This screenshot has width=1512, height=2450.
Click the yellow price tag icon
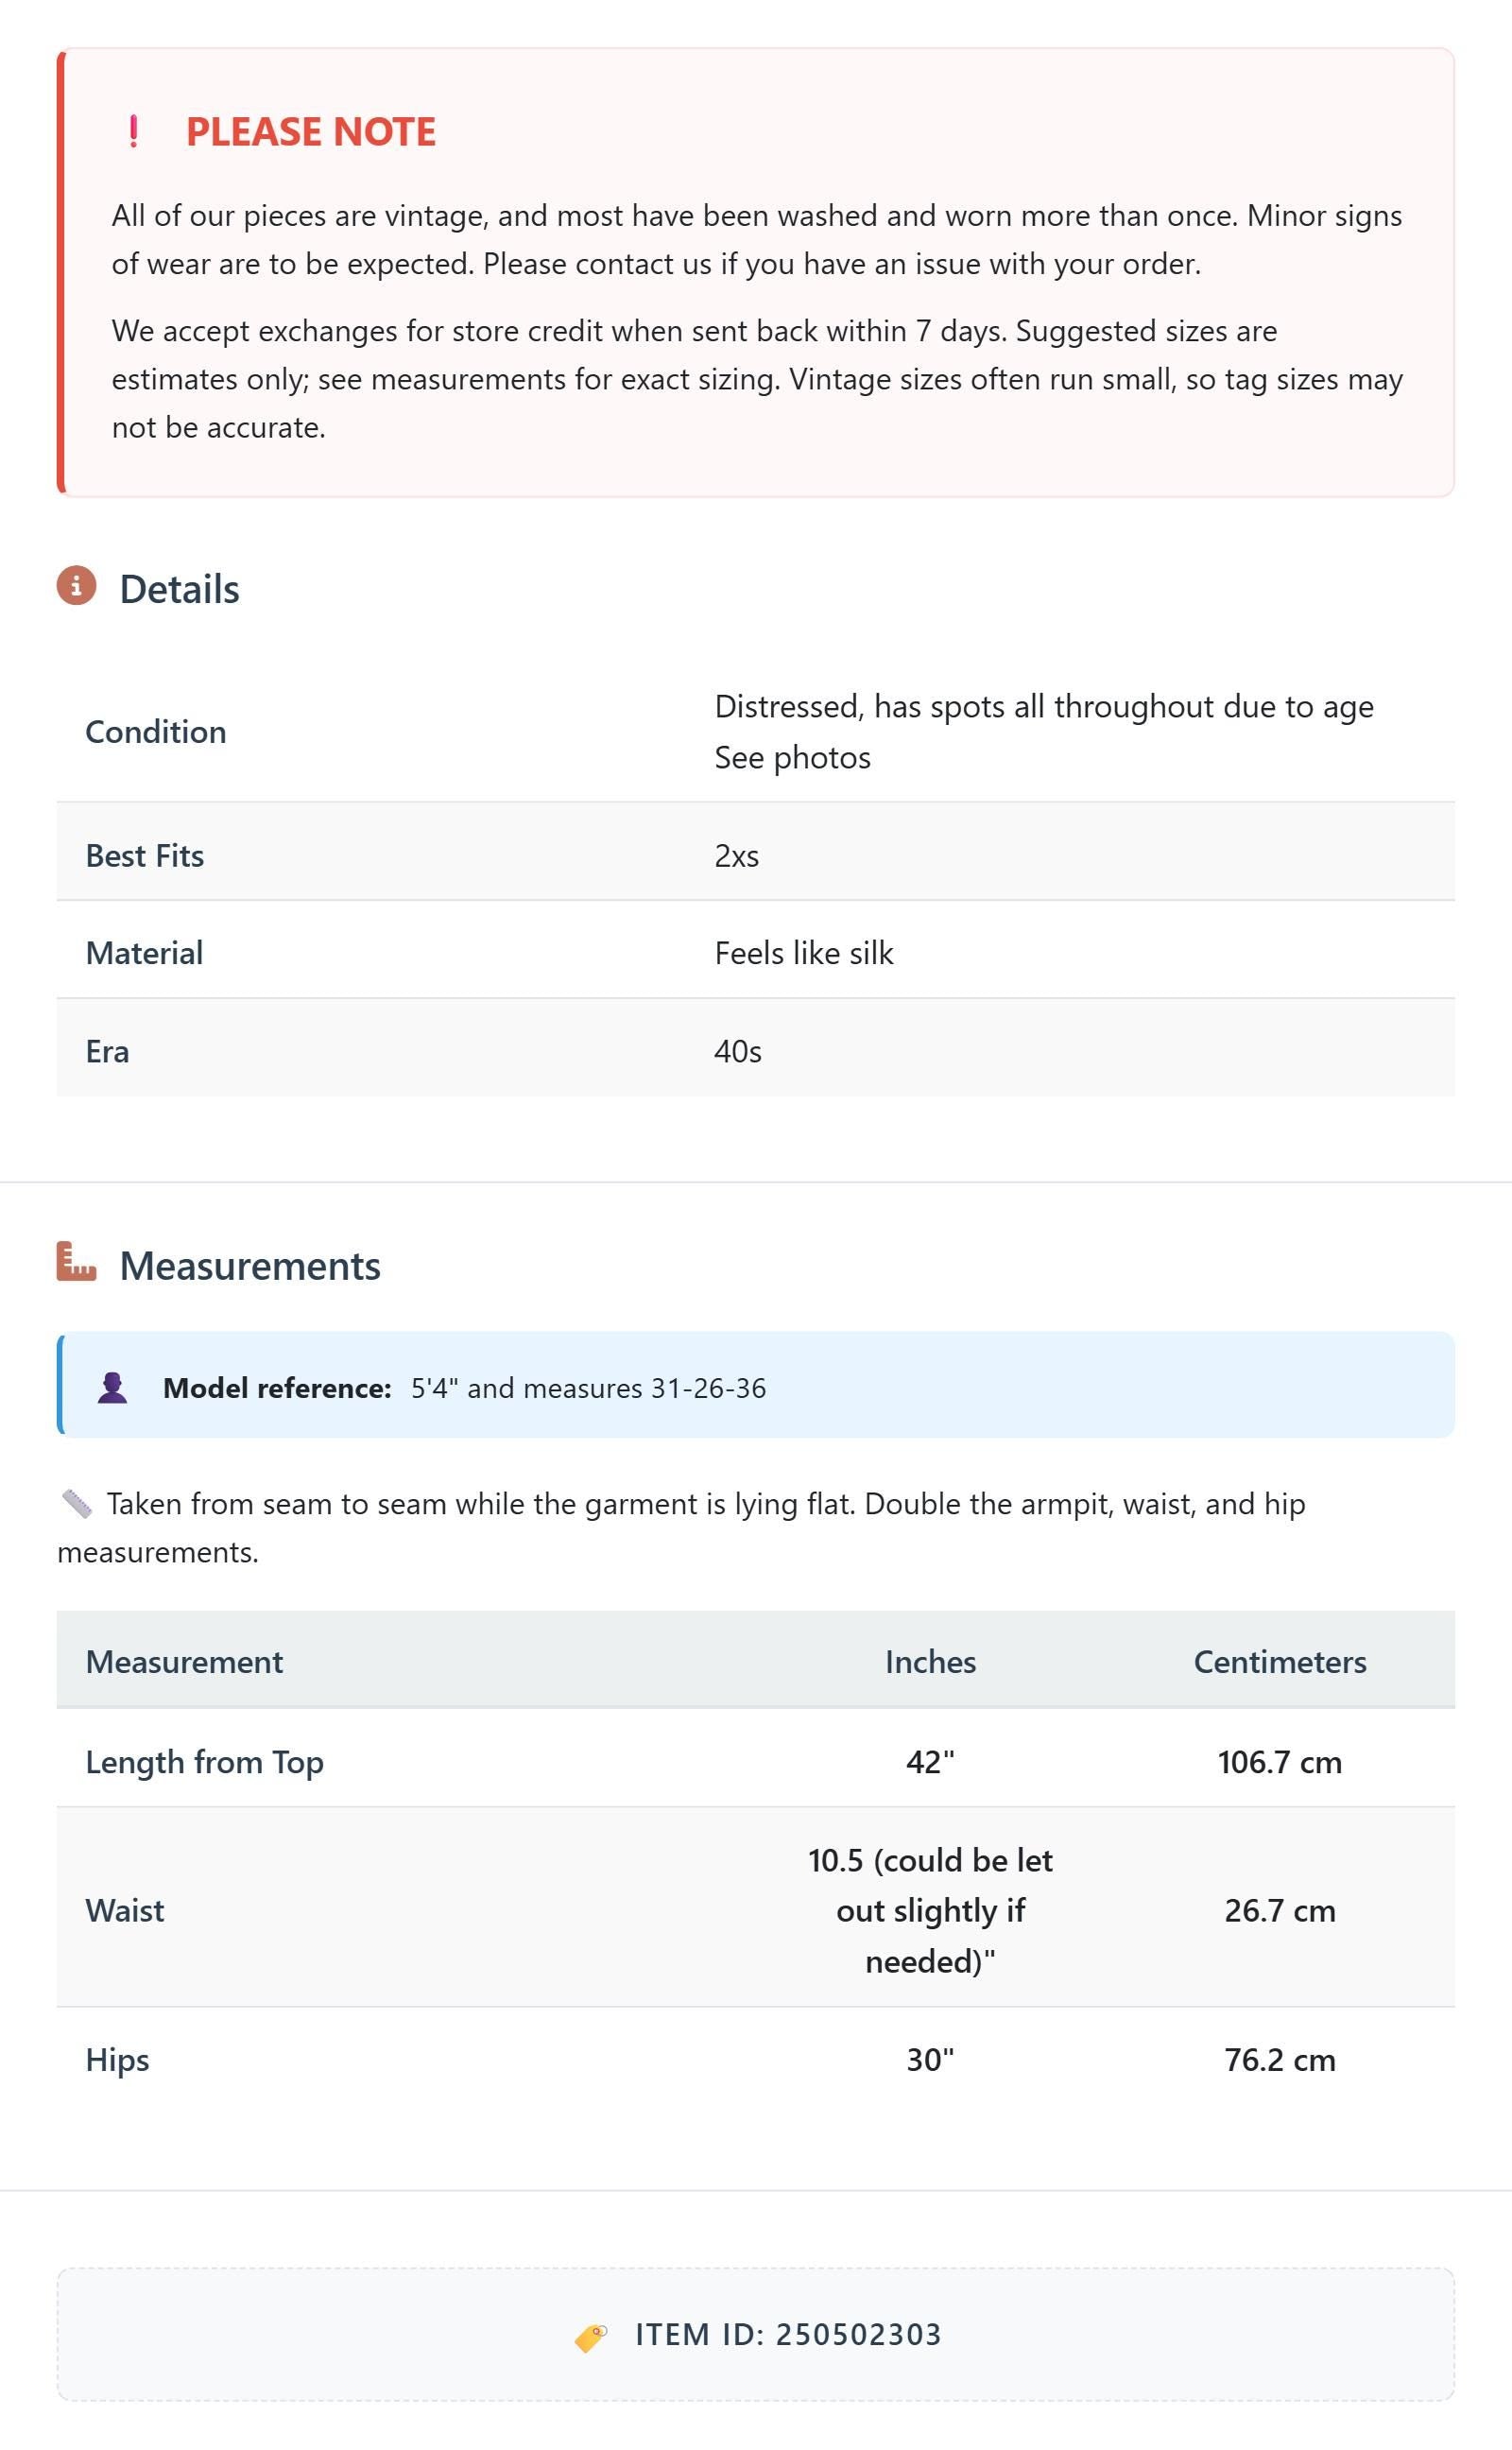(x=590, y=2335)
